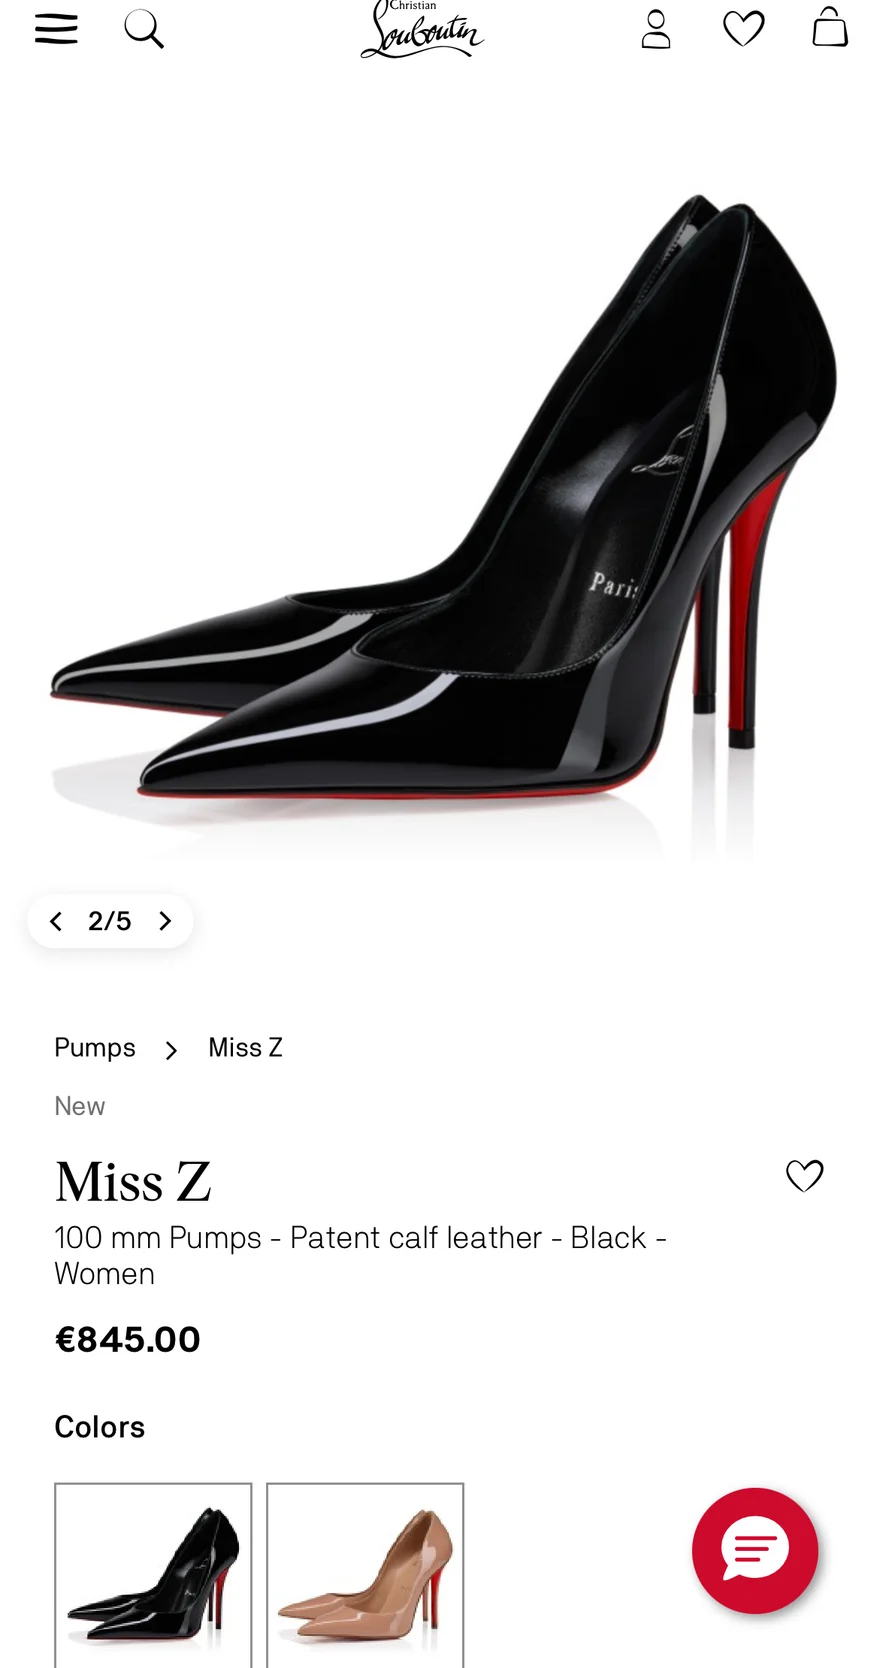Add Miss Z to wishlist heart
The image size is (886, 1668).
point(804,1176)
